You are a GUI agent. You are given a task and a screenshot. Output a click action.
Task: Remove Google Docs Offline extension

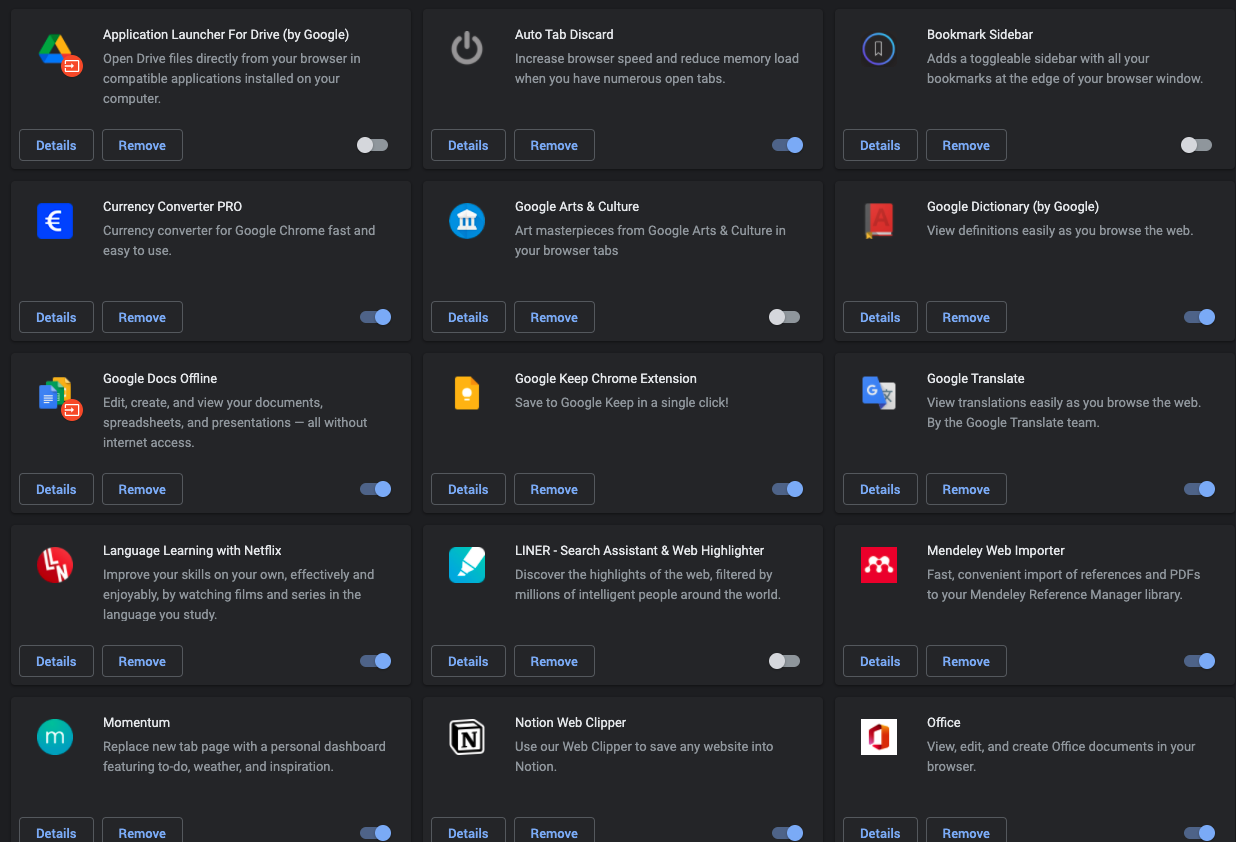[142, 489]
